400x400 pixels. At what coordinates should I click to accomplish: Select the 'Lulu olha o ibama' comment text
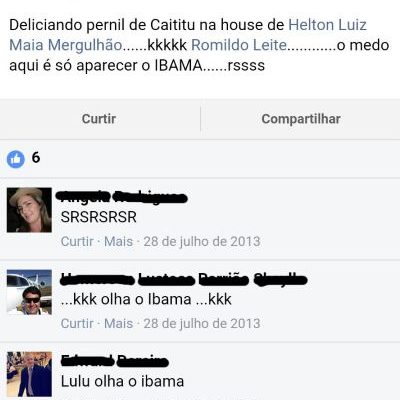122,381
